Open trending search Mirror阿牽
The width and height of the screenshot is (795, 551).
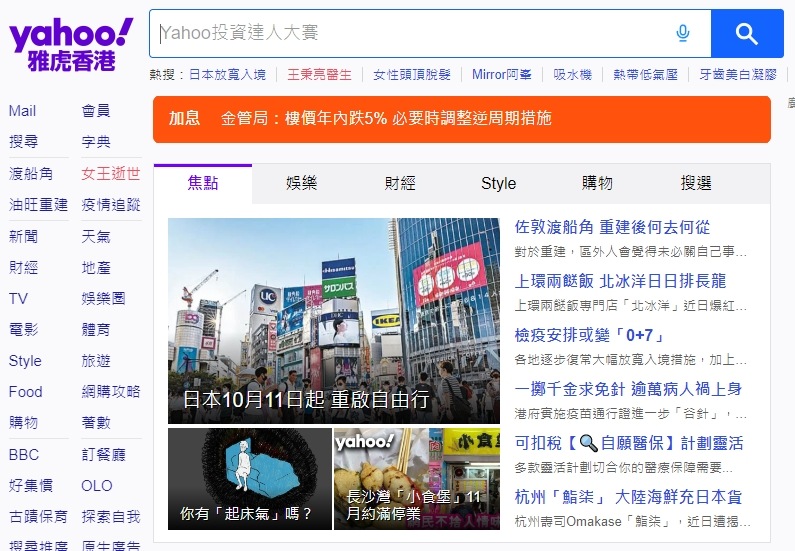(501, 75)
